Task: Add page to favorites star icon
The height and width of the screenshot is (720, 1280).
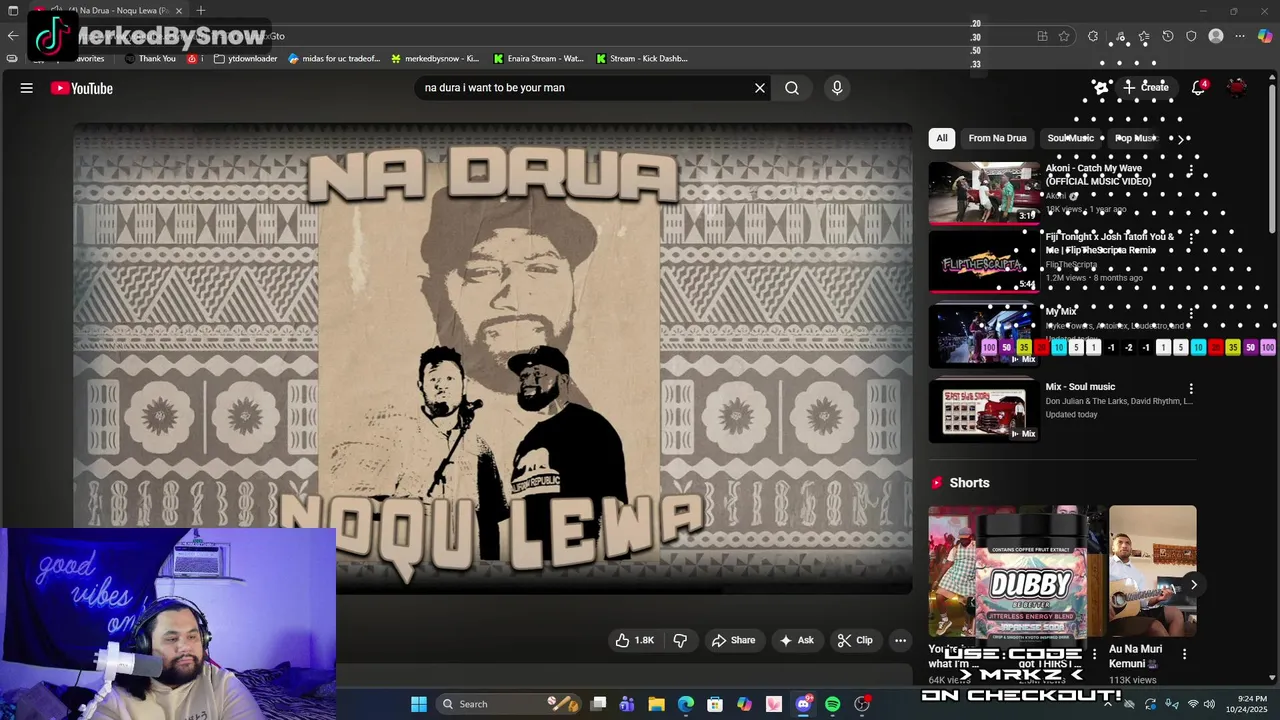Action: point(1064,36)
